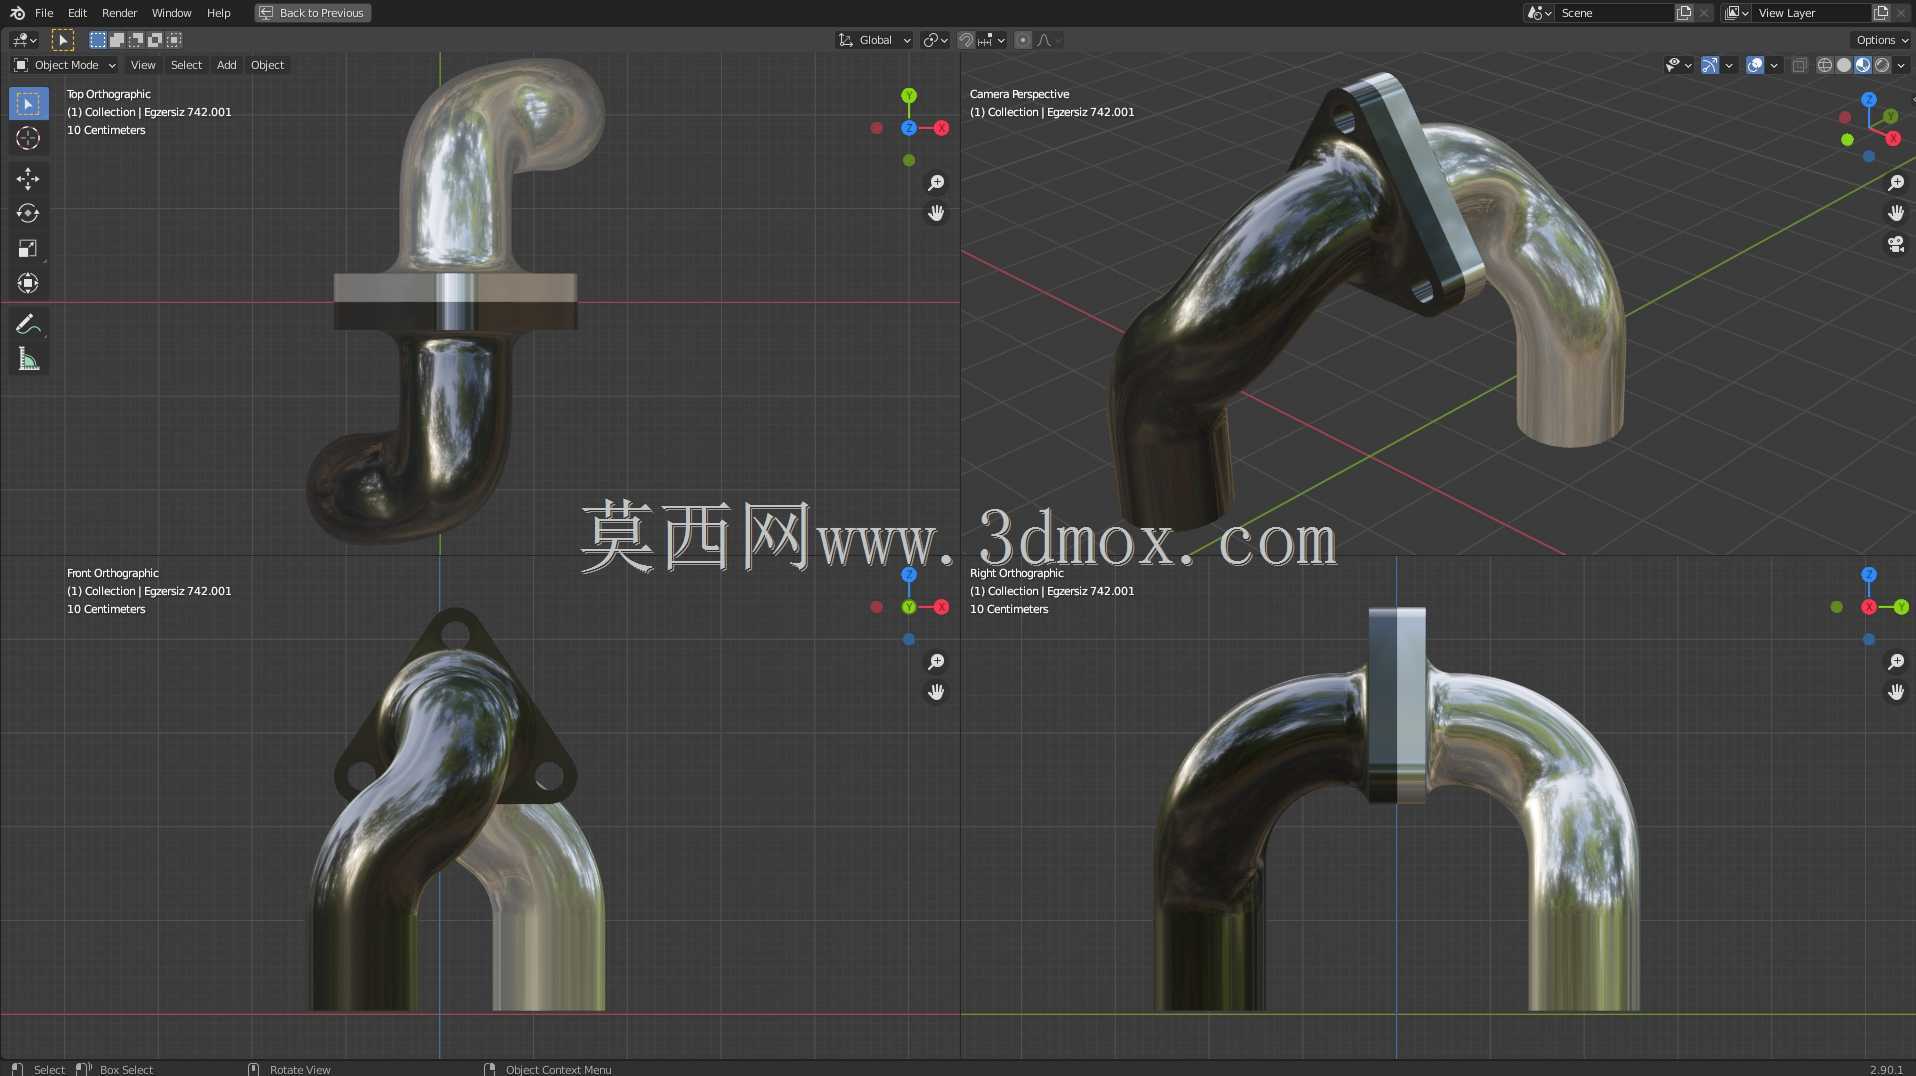Click zoom icon in Top Orthographic view

pyautogui.click(x=936, y=183)
